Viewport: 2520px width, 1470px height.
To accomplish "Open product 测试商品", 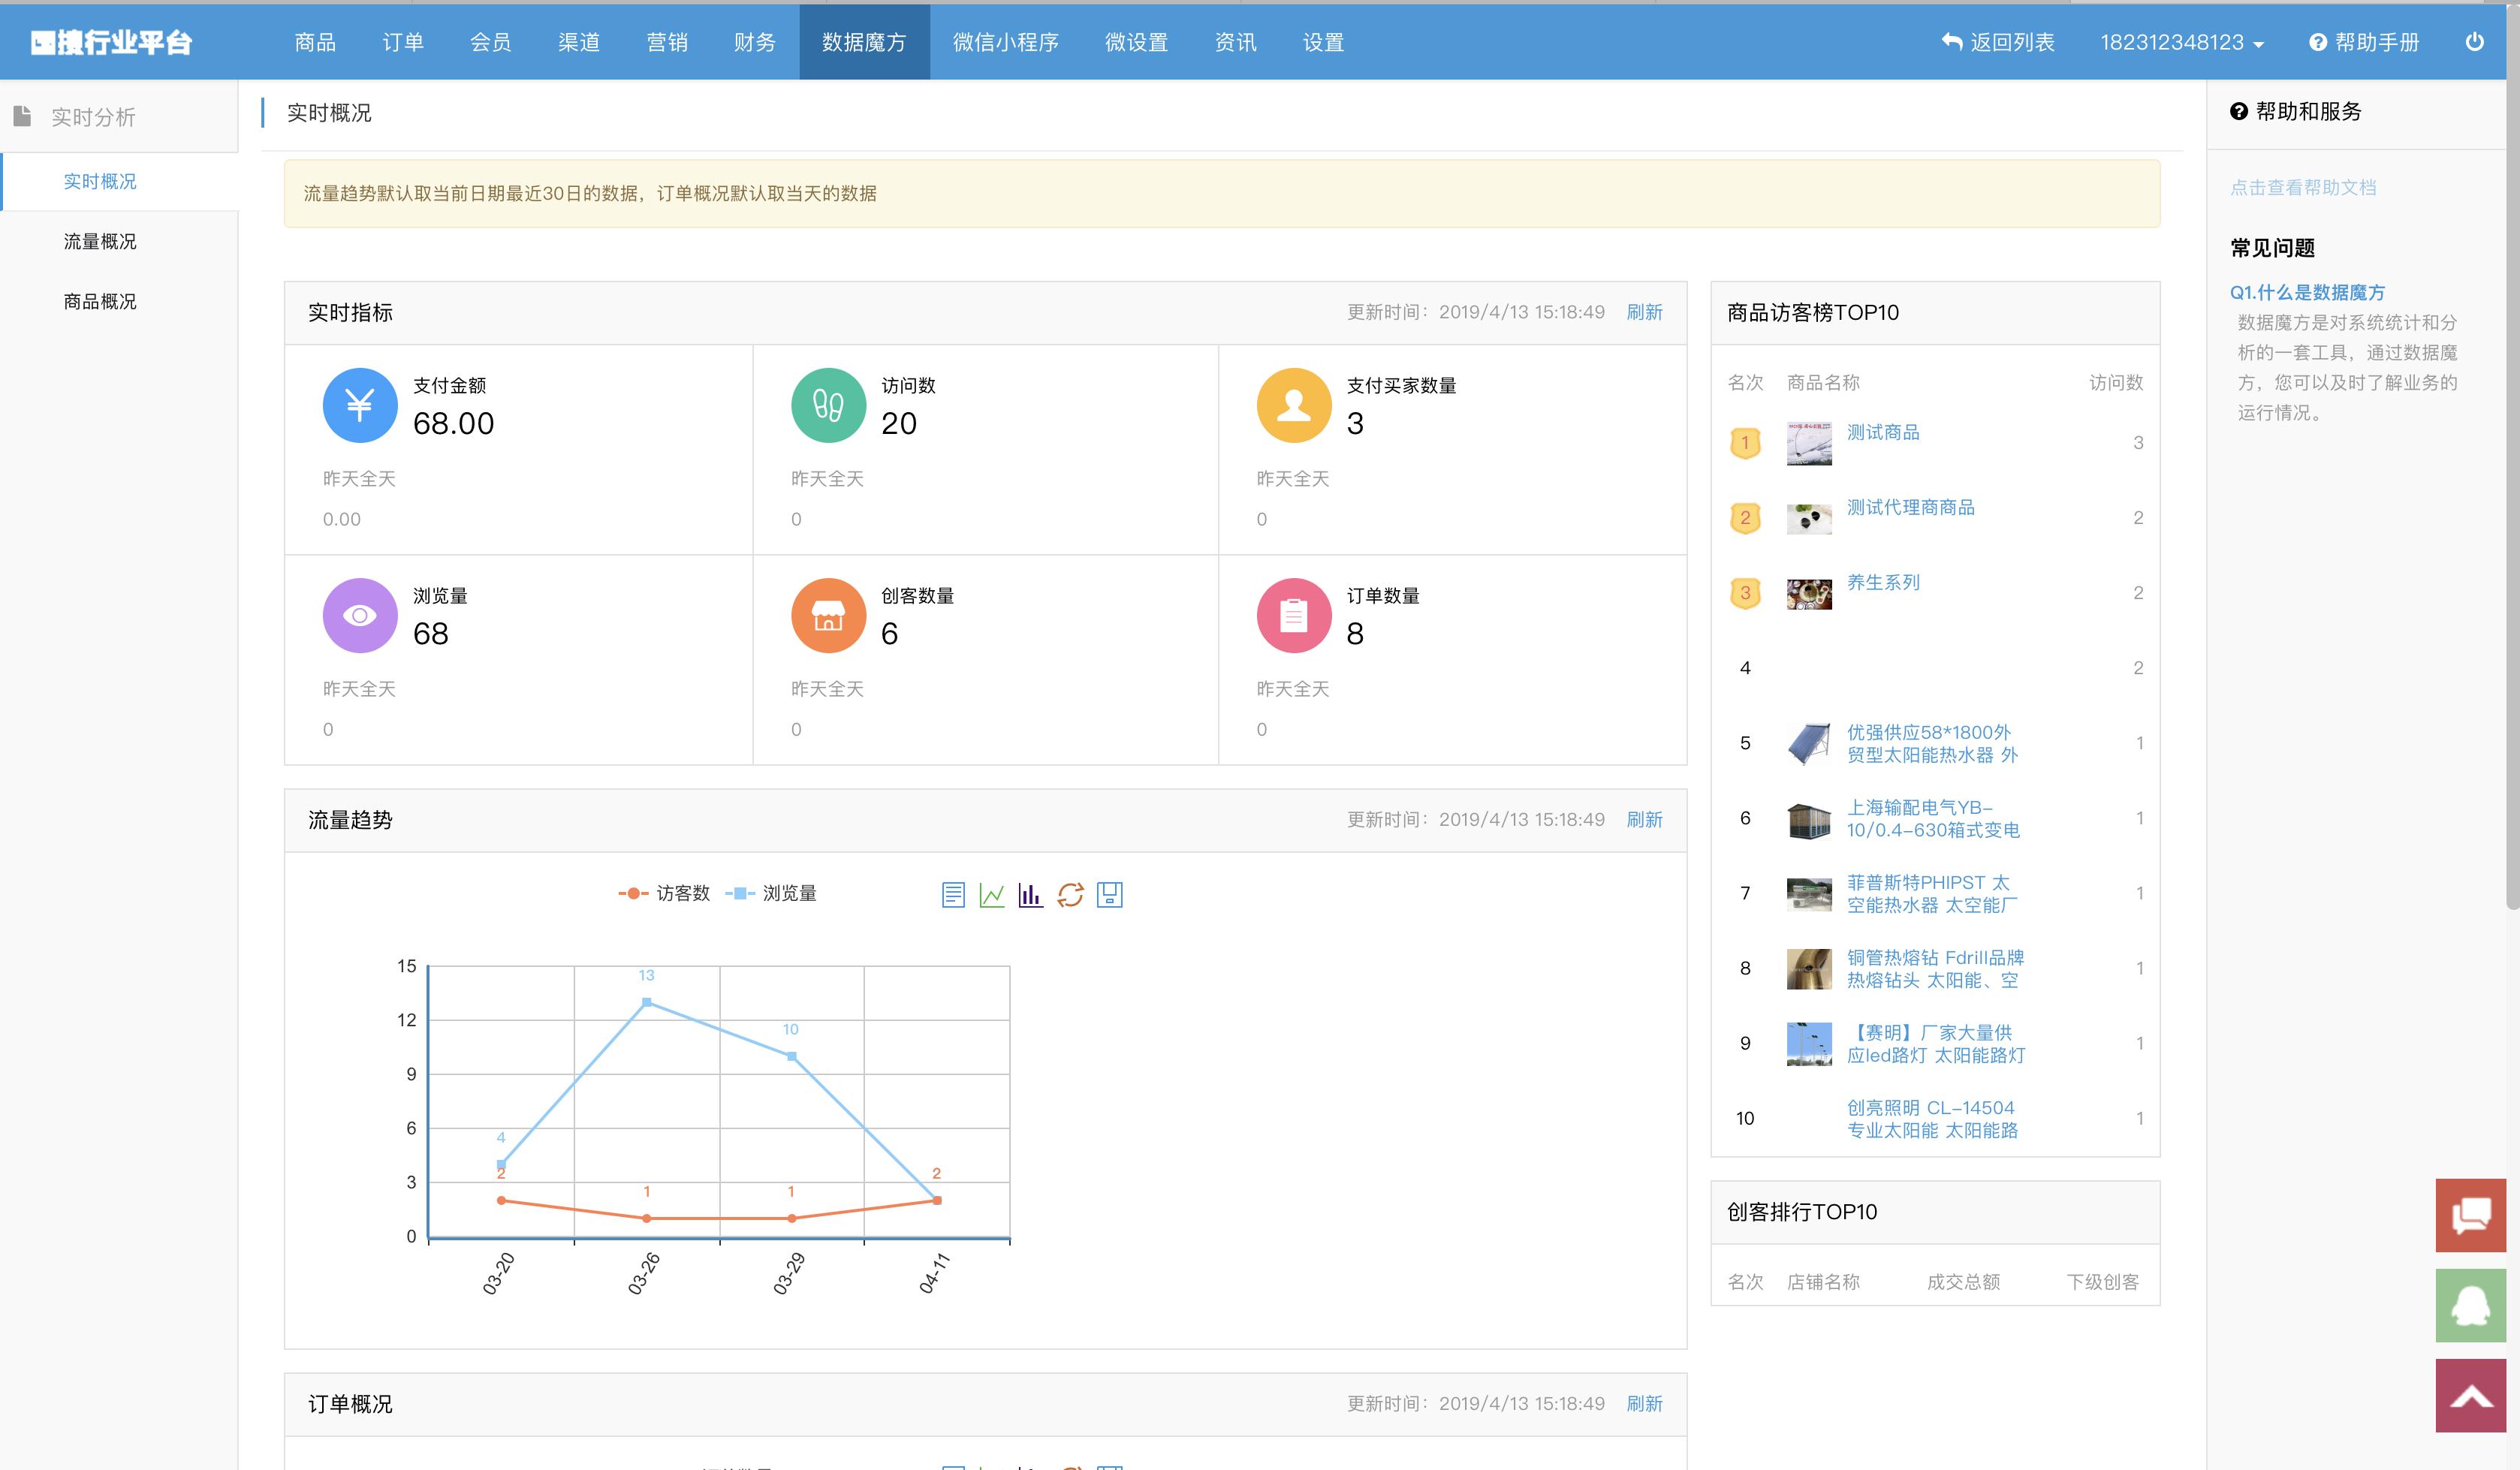I will click(1883, 432).
